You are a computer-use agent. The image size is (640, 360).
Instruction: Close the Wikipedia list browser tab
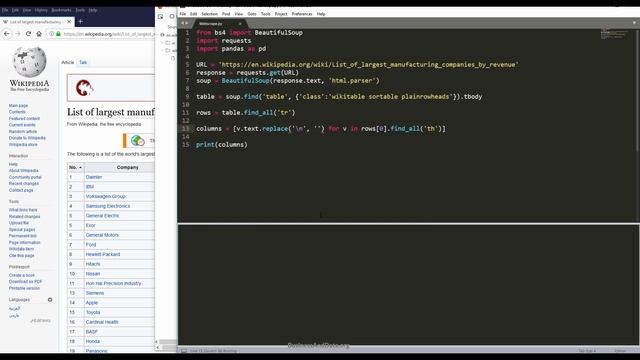point(69,22)
